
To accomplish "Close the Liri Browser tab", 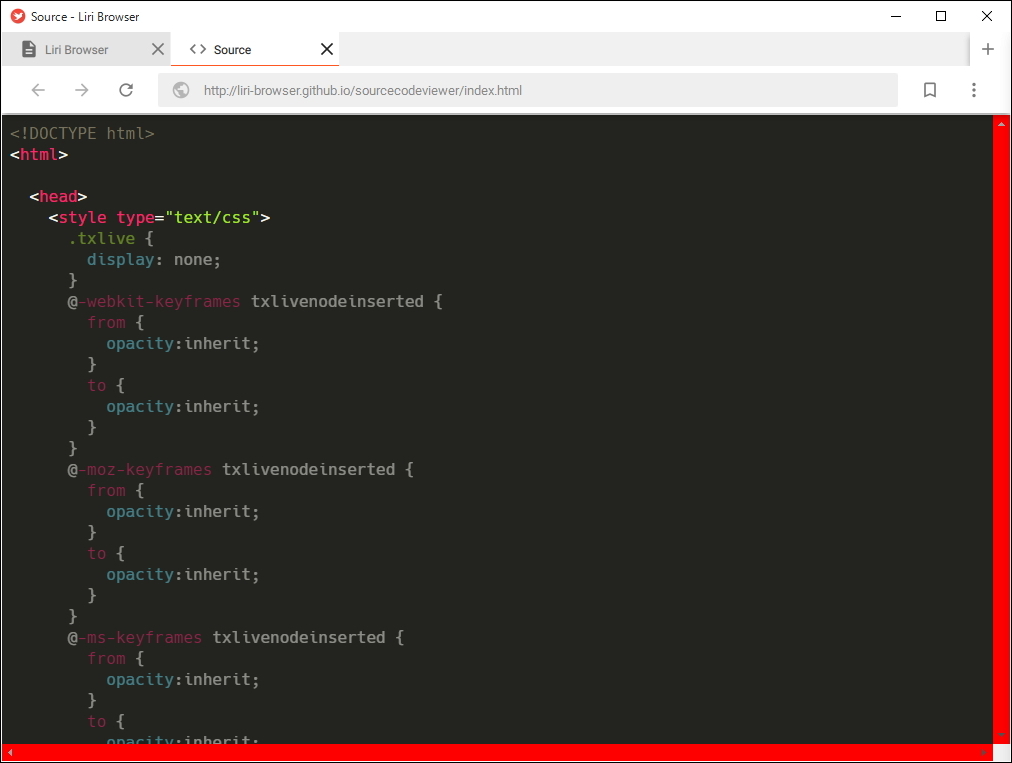I will pos(157,49).
